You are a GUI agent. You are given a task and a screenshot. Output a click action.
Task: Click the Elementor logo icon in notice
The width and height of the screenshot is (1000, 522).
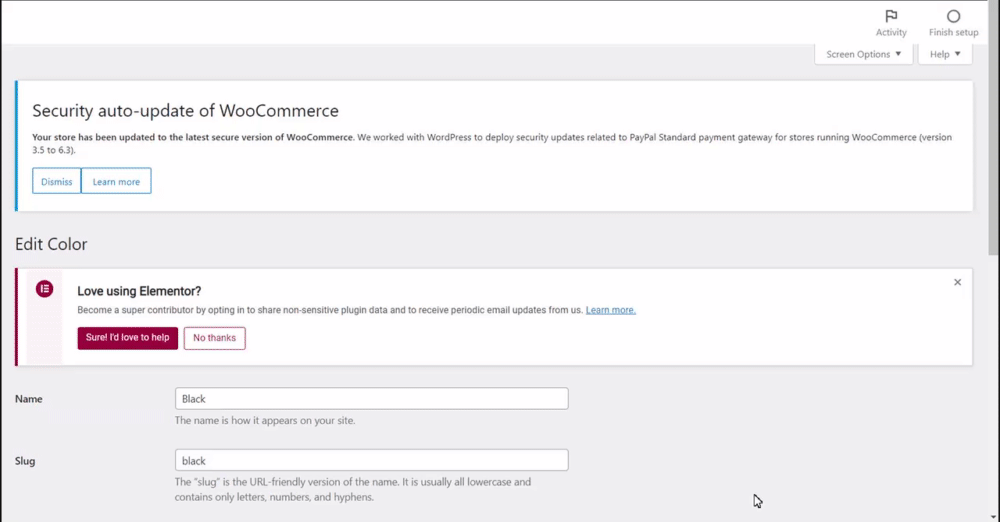point(44,289)
